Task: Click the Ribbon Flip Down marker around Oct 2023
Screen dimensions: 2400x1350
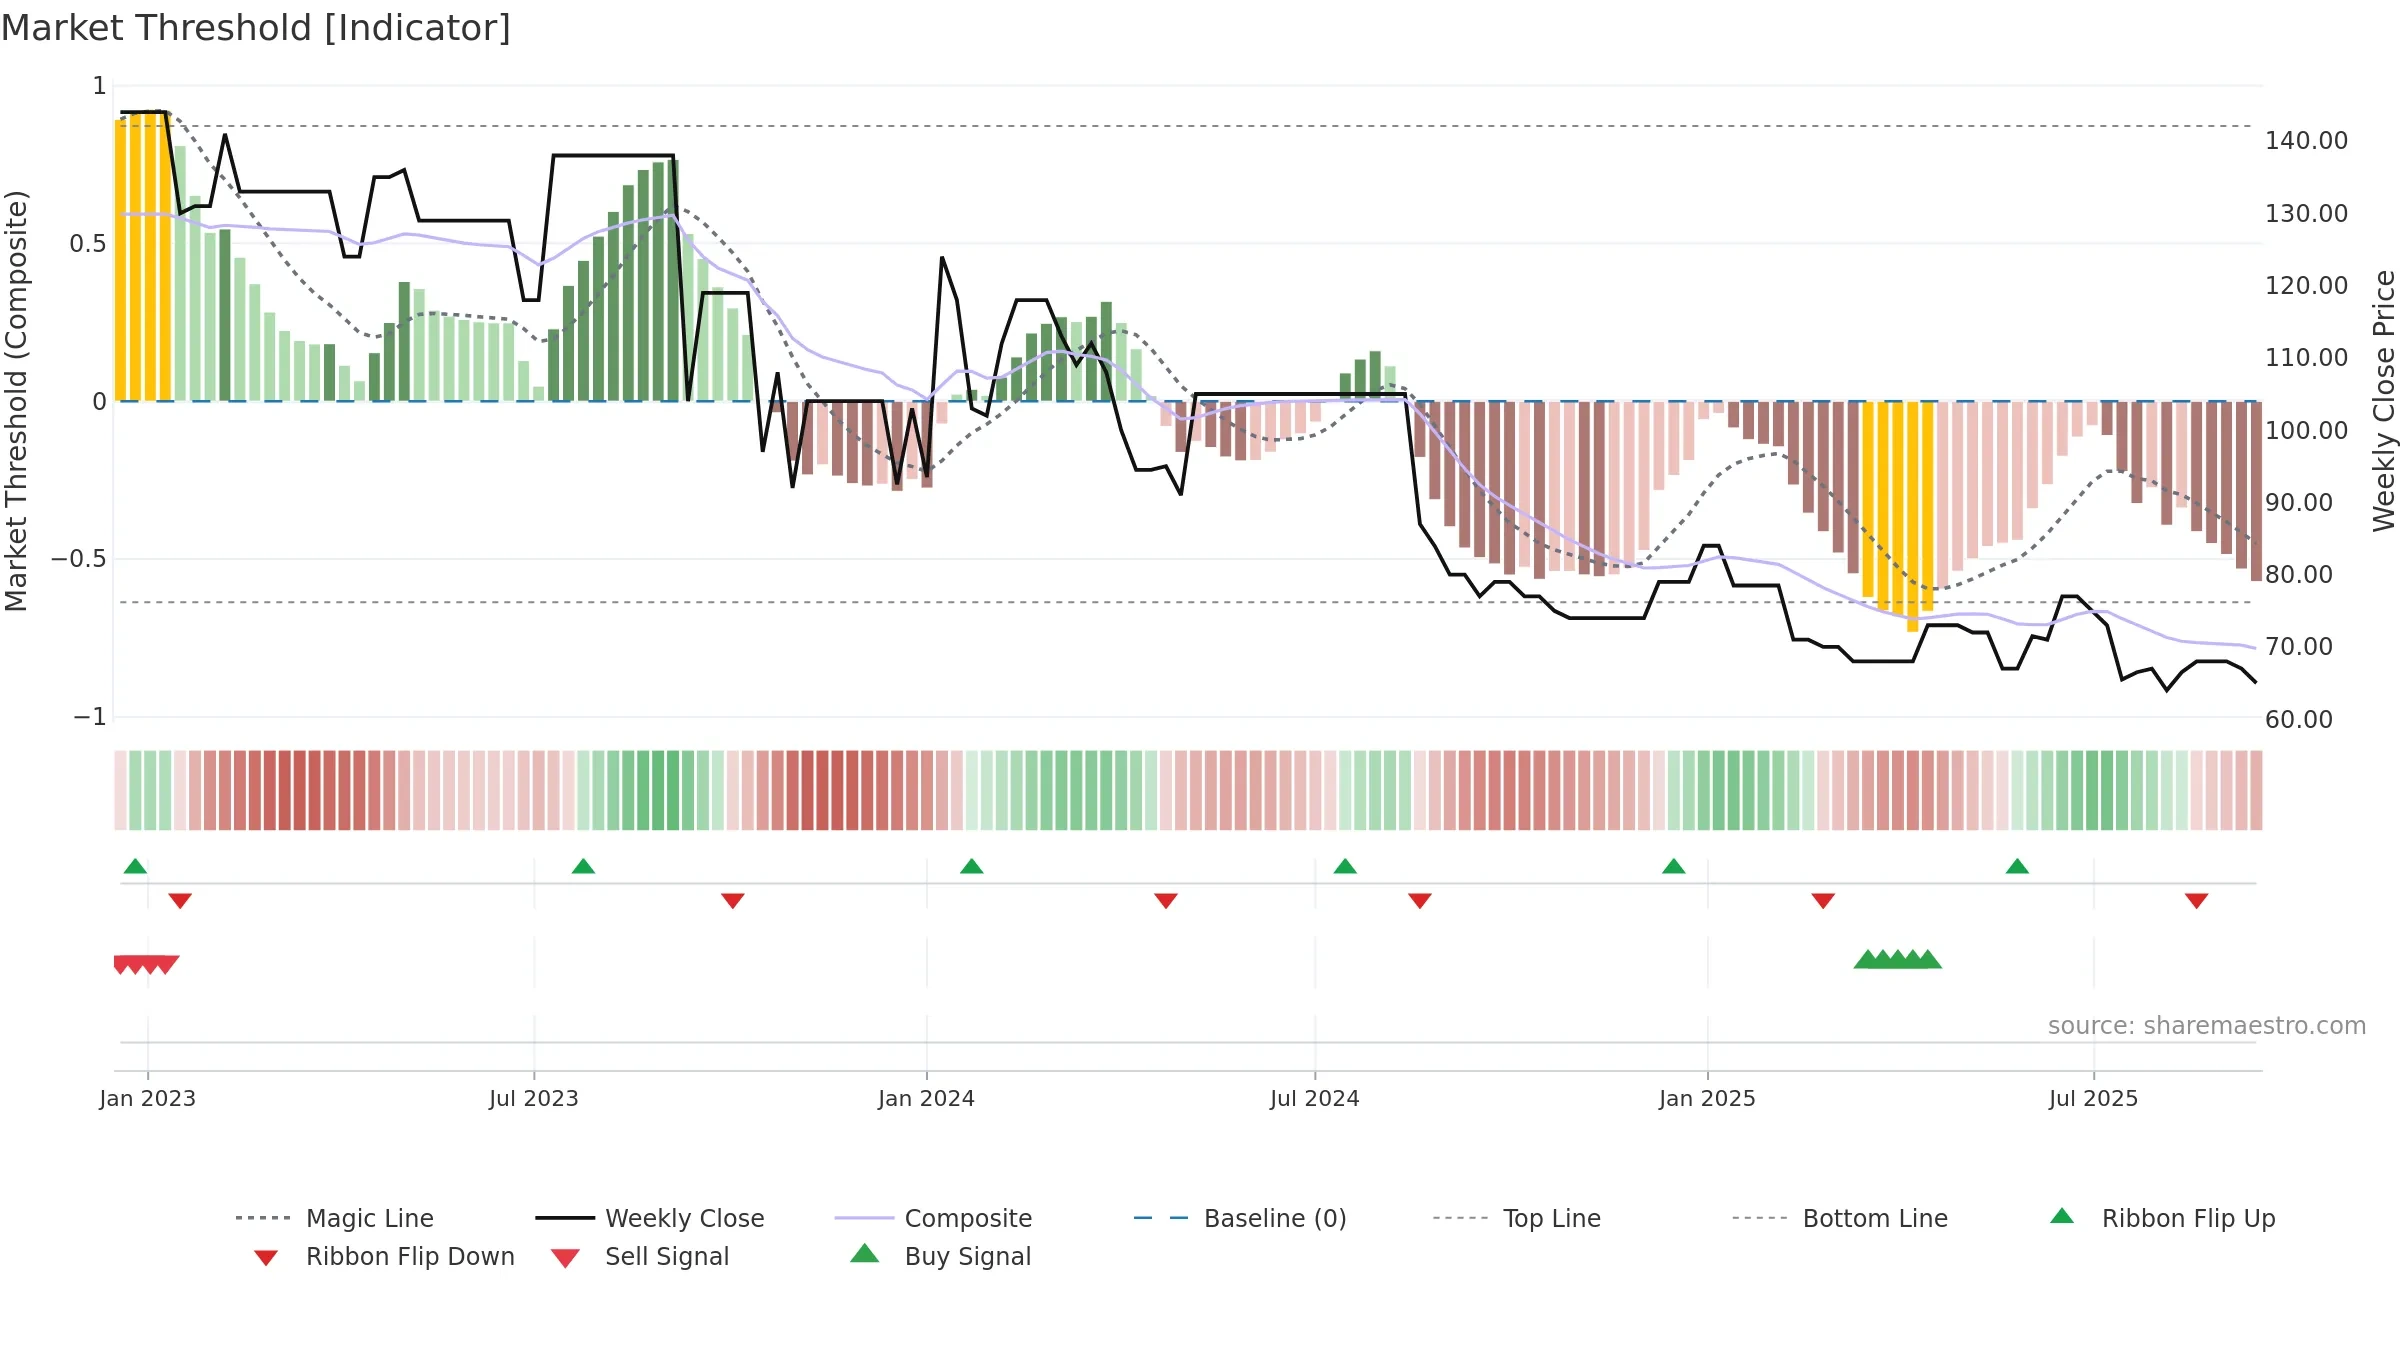Action: [x=732, y=901]
